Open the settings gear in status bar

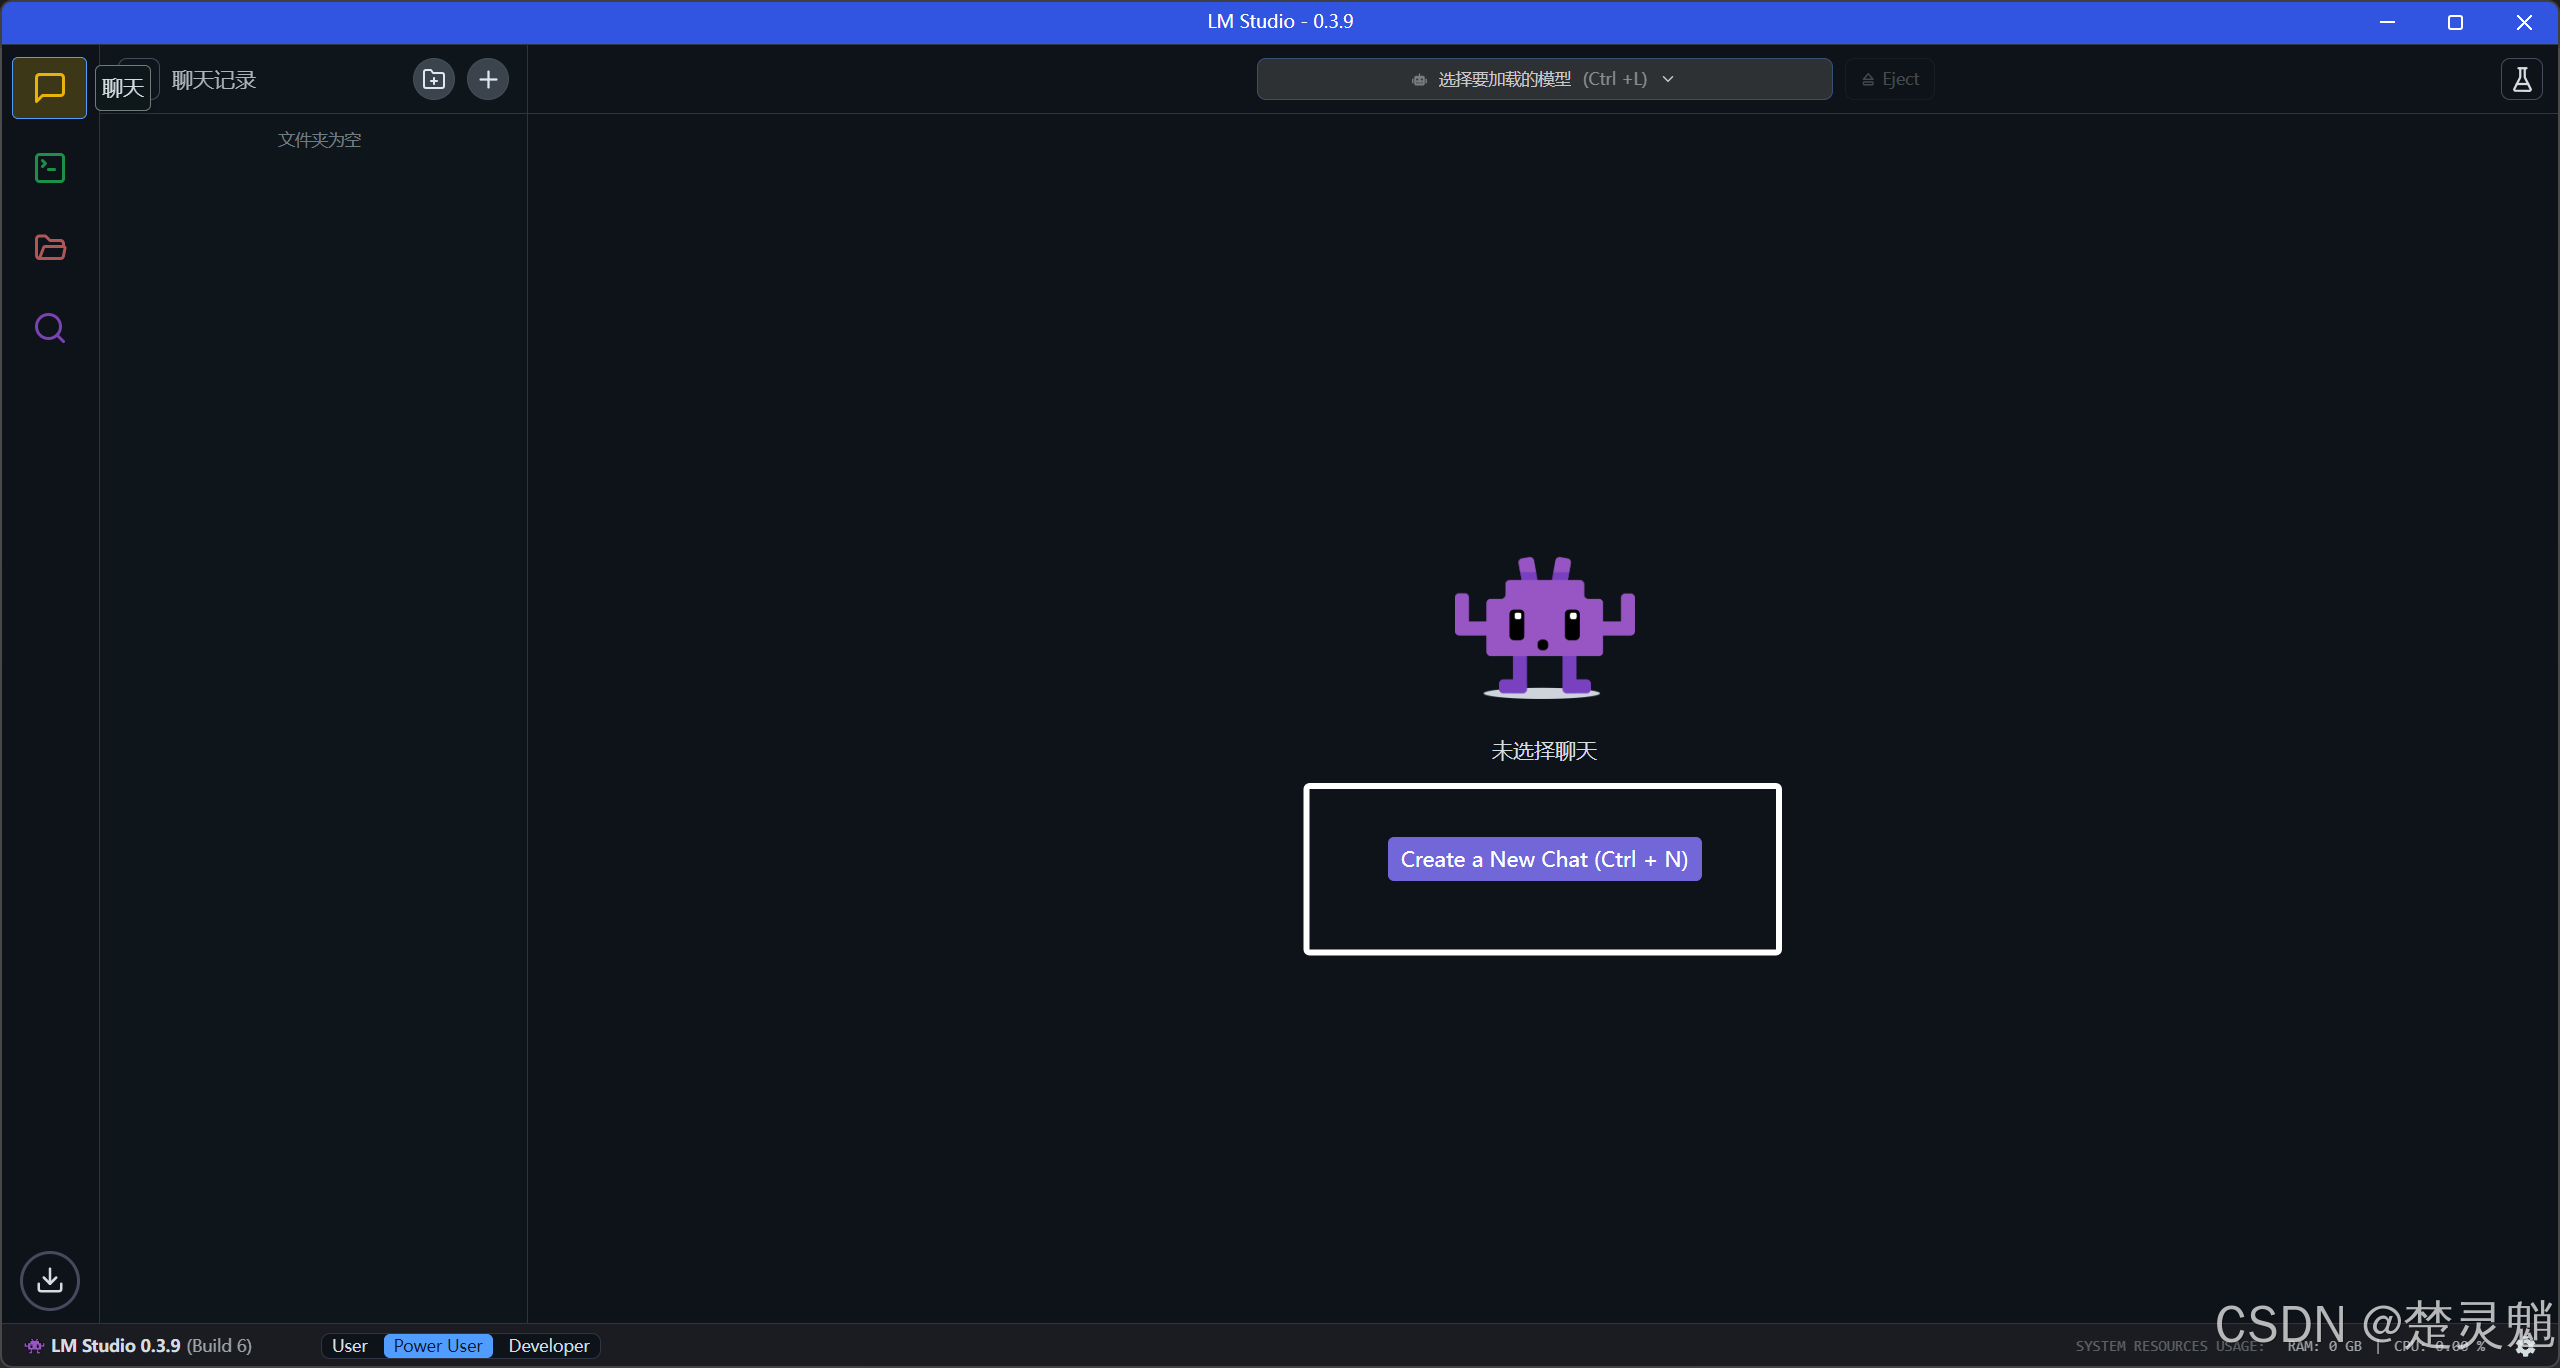click(2525, 1346)
